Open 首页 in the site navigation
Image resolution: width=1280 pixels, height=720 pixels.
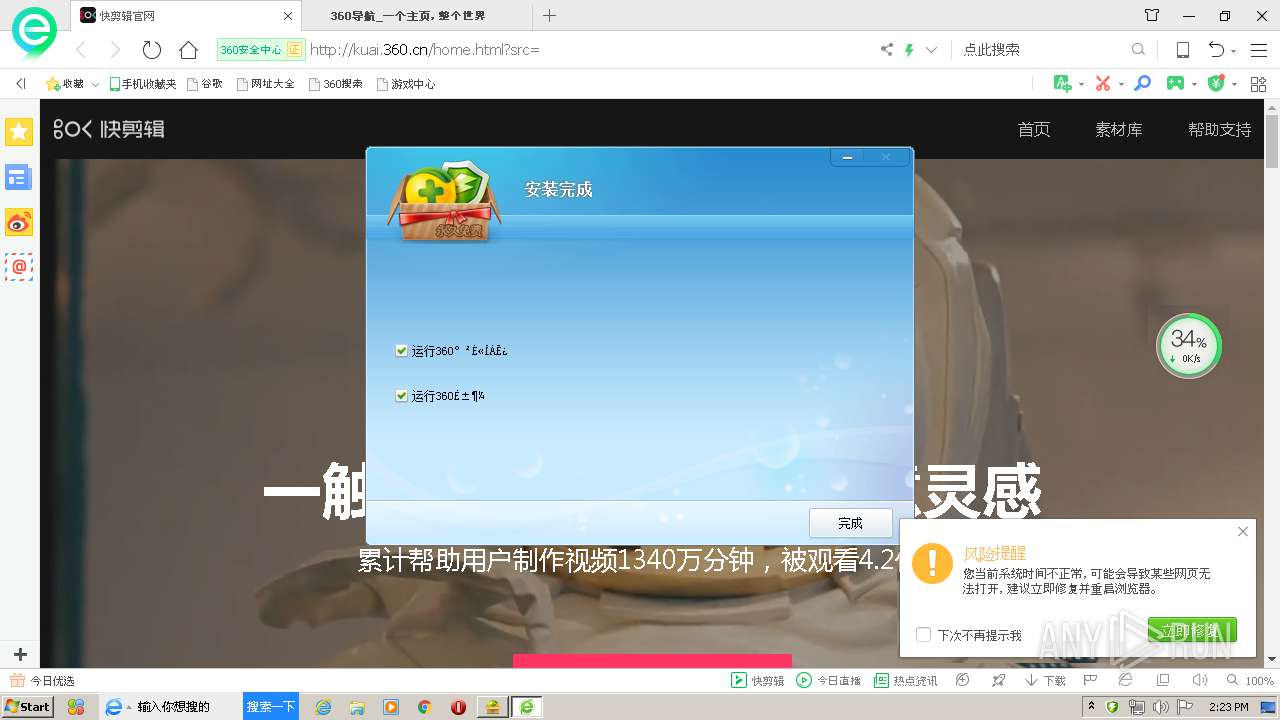pyautogui.click(x=1034, y=130)
